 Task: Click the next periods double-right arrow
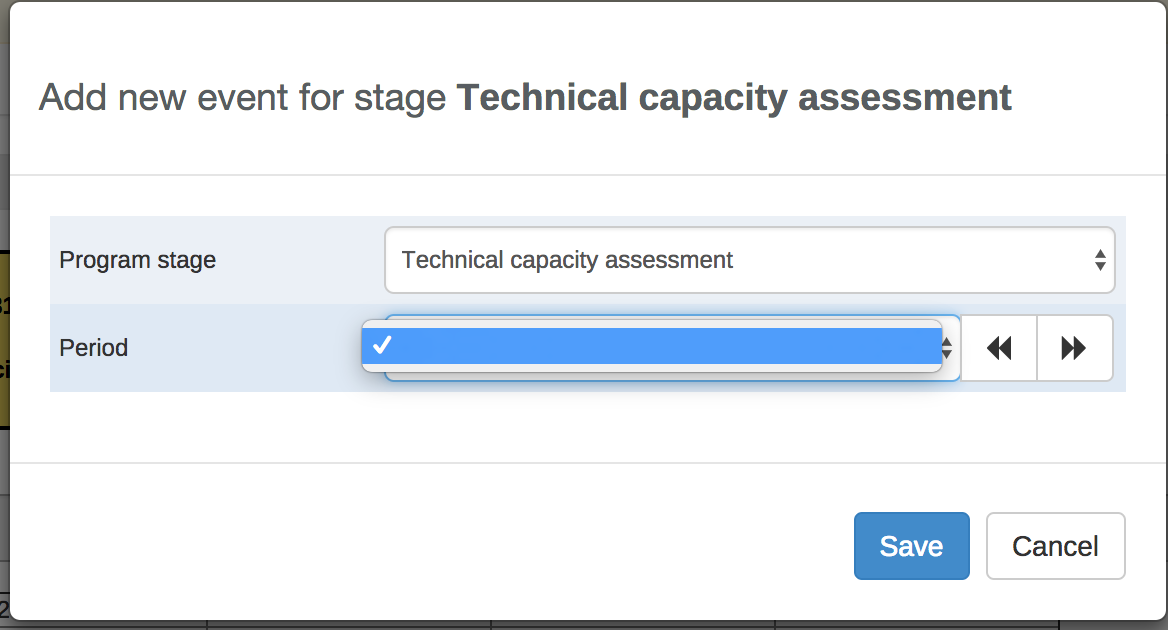point(1074,348)
